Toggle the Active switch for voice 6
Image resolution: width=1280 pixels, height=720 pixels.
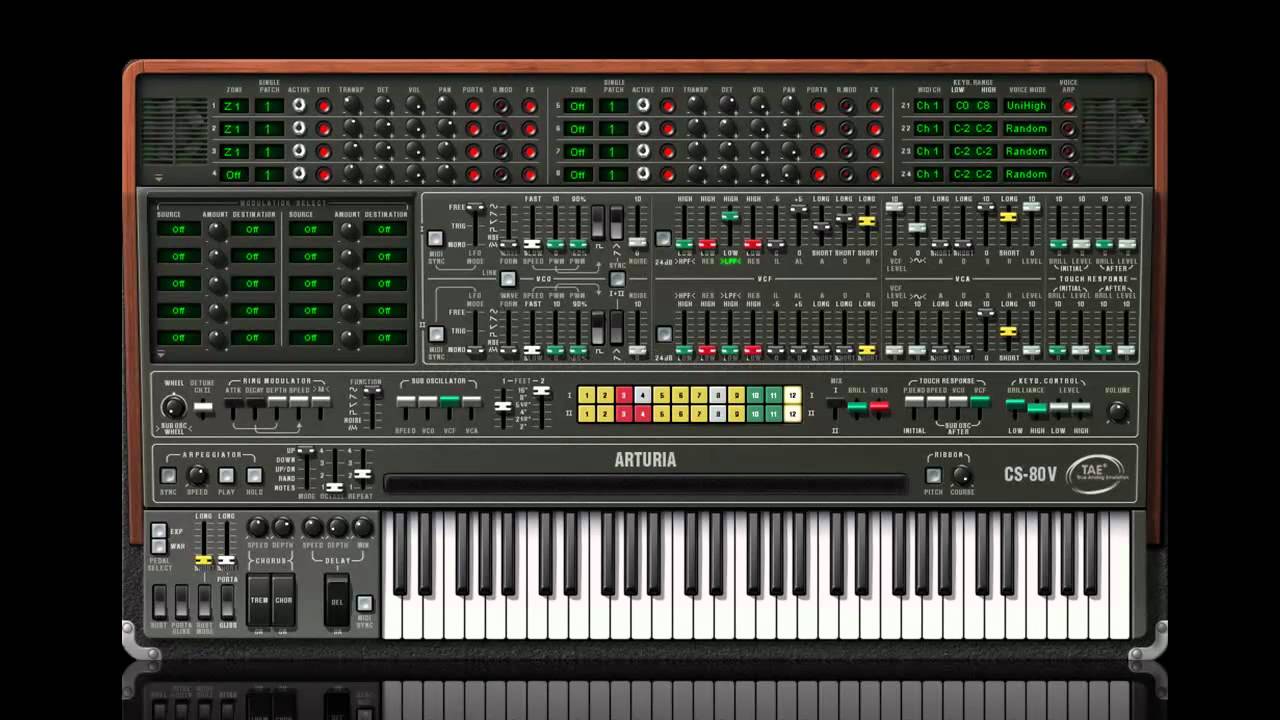(643, 128)
